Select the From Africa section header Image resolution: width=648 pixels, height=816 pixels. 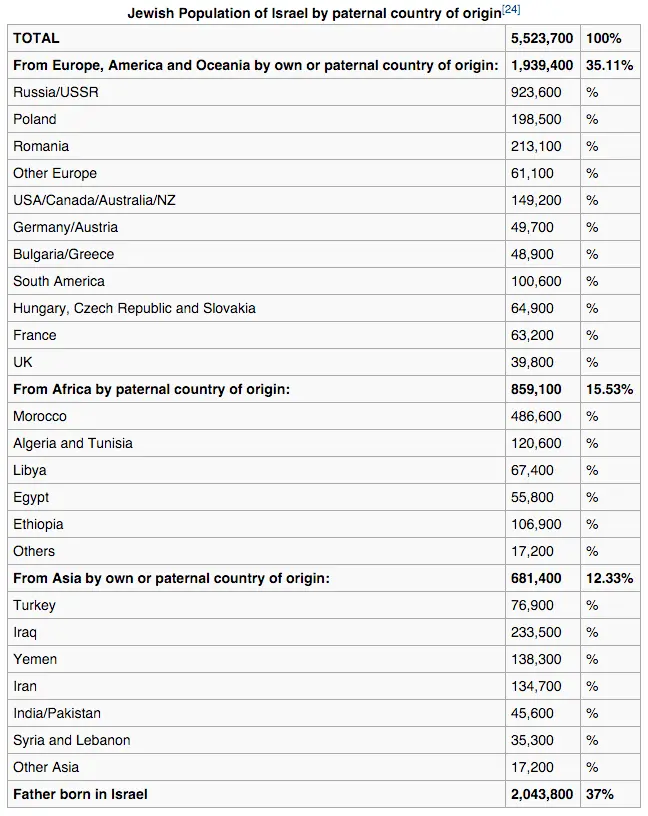pos(151,389)
